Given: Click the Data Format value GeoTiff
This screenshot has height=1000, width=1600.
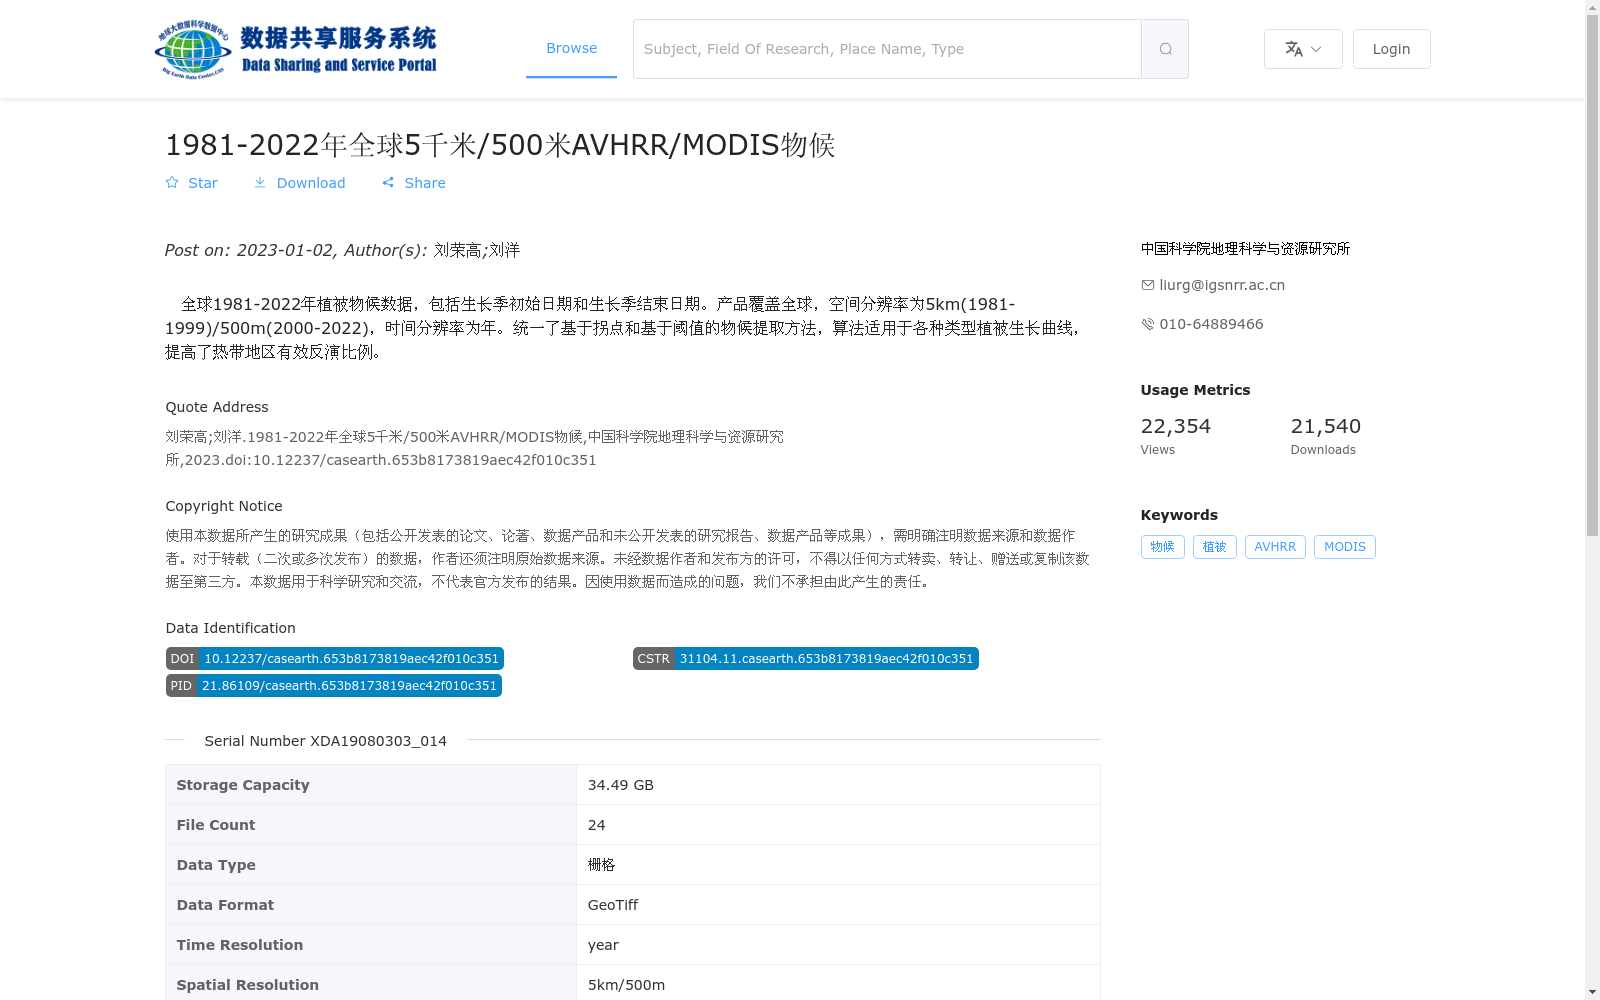Looking at the screenshot, I should pos(613,905).
